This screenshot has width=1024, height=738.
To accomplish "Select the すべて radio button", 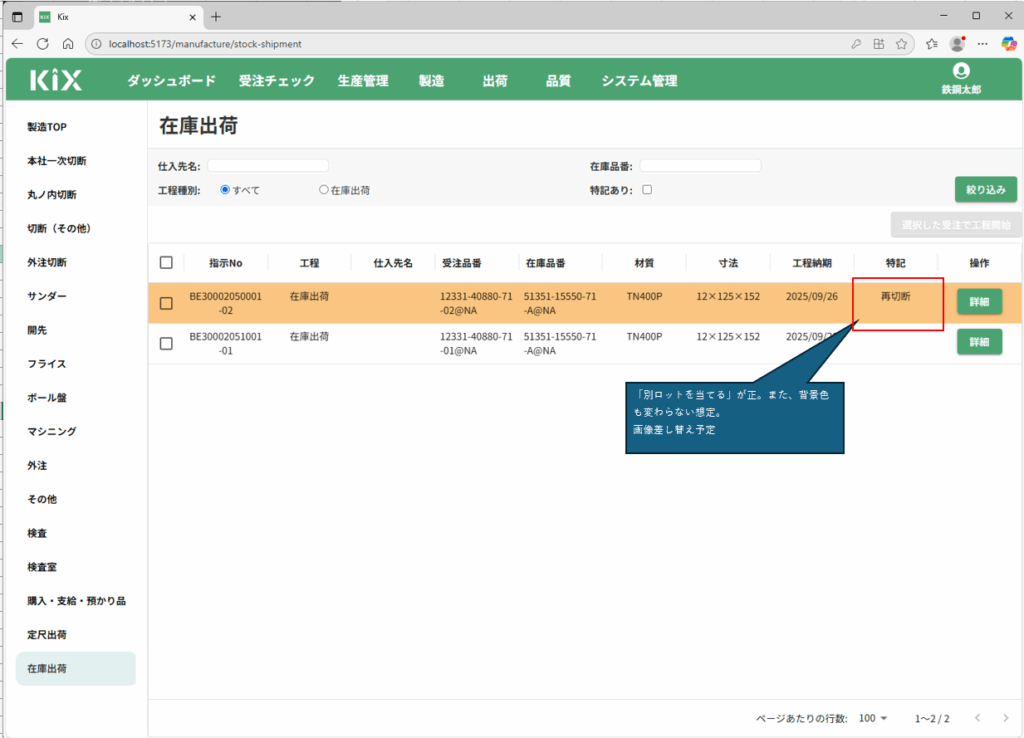I will [x=225, y=189].
